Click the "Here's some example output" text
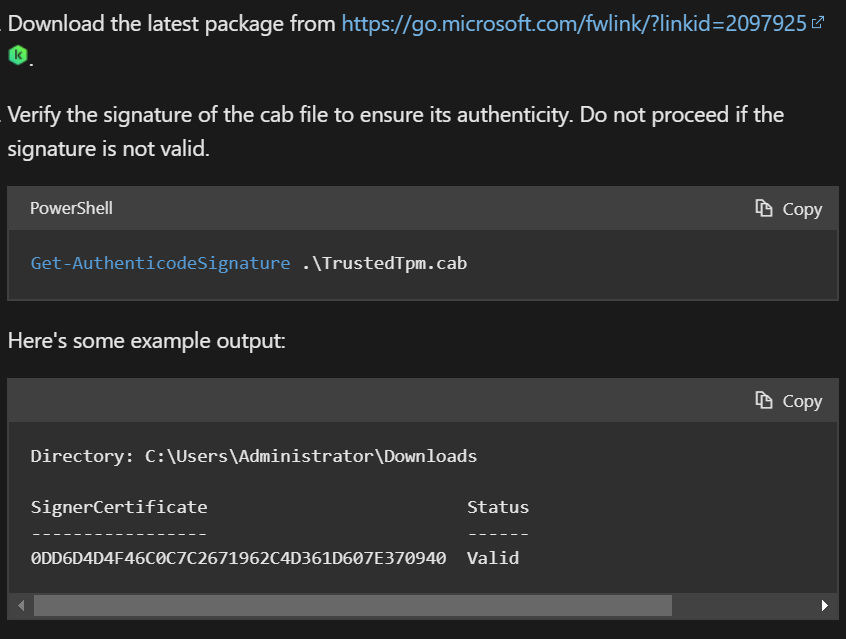Screen dimensions: 846x639 tap(146, 341)
